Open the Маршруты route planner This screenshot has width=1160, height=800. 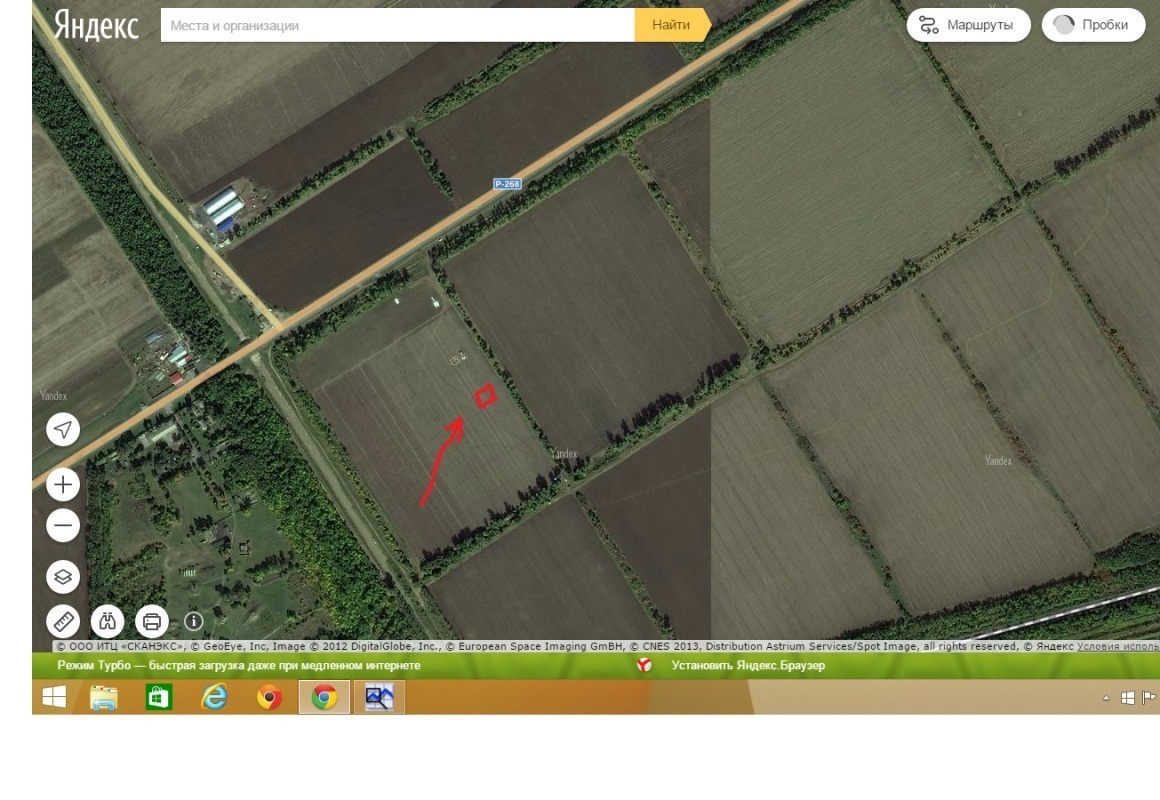tap(968, 25)
